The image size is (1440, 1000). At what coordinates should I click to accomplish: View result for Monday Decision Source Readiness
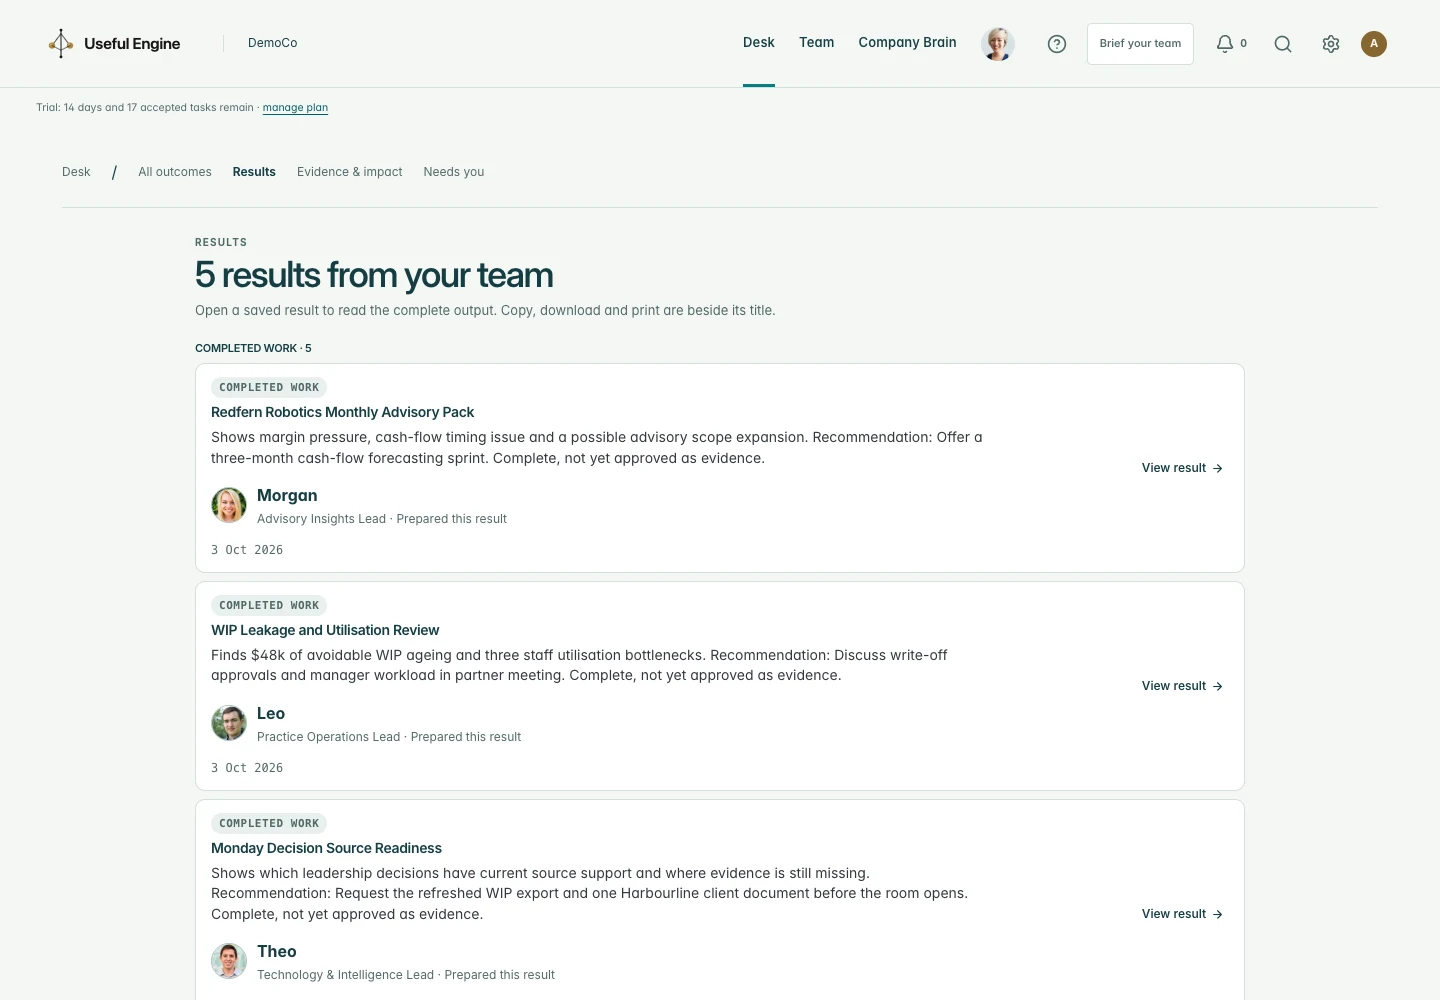click(1182, 914)
